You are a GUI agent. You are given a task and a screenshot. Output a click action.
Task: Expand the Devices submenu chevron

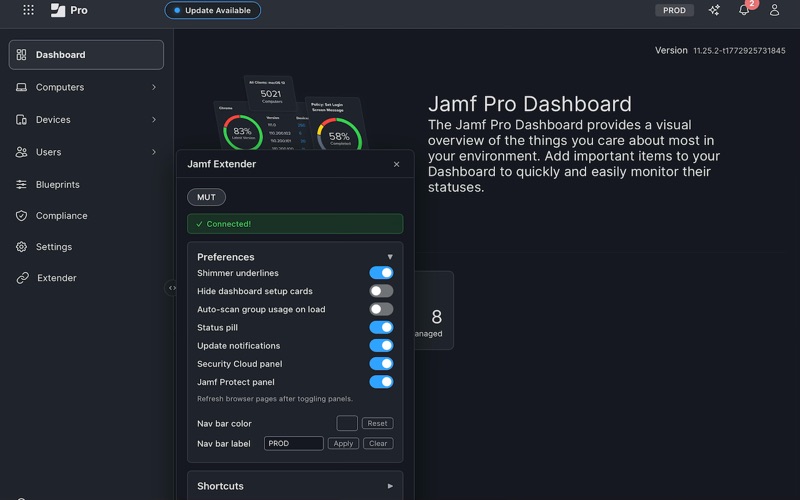pyautogui.click(x=154, y=119)
